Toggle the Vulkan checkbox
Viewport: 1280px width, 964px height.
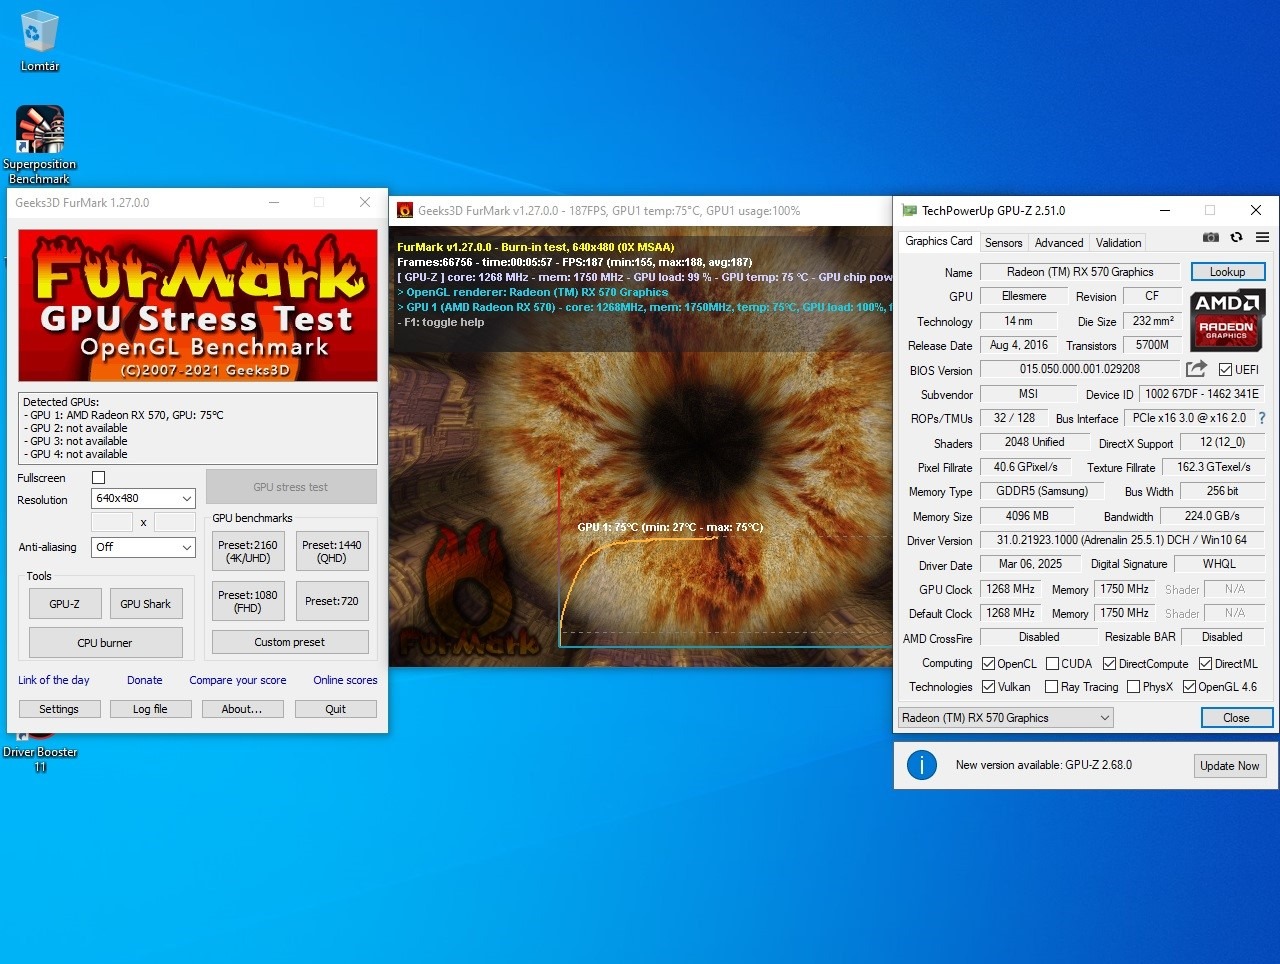[988, 687]
